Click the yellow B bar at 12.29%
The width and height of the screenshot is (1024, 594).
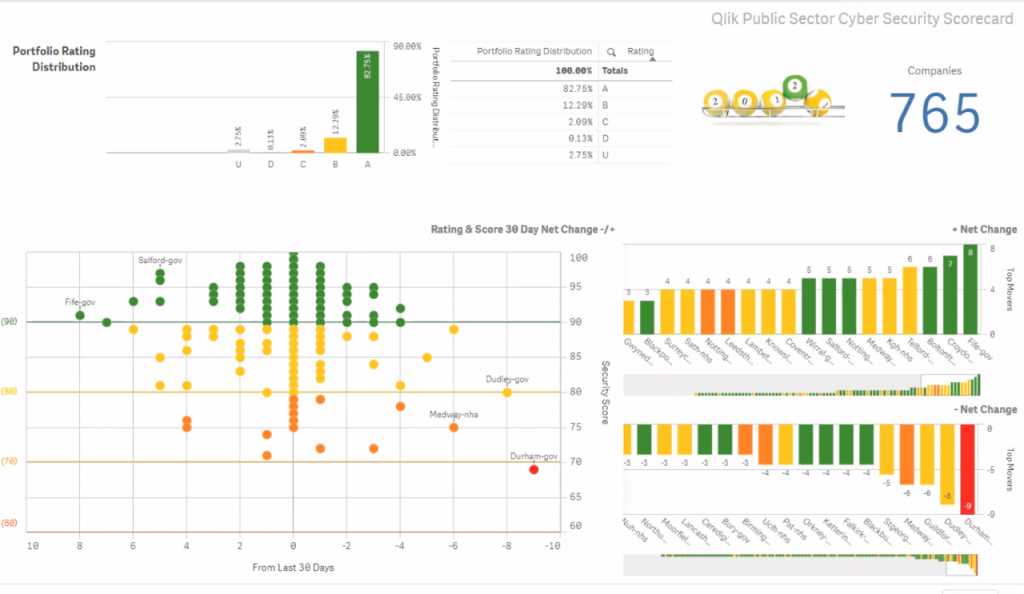pos(335,145)
